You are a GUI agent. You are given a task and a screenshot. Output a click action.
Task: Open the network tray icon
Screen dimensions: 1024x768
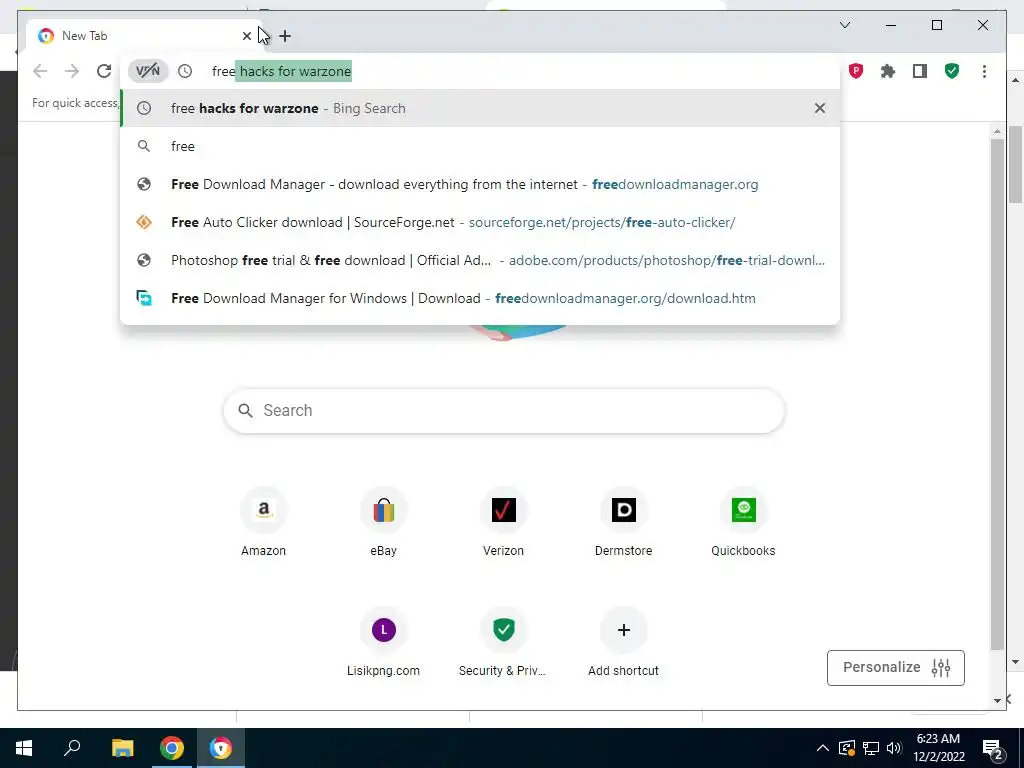click(x=871, y=748)
